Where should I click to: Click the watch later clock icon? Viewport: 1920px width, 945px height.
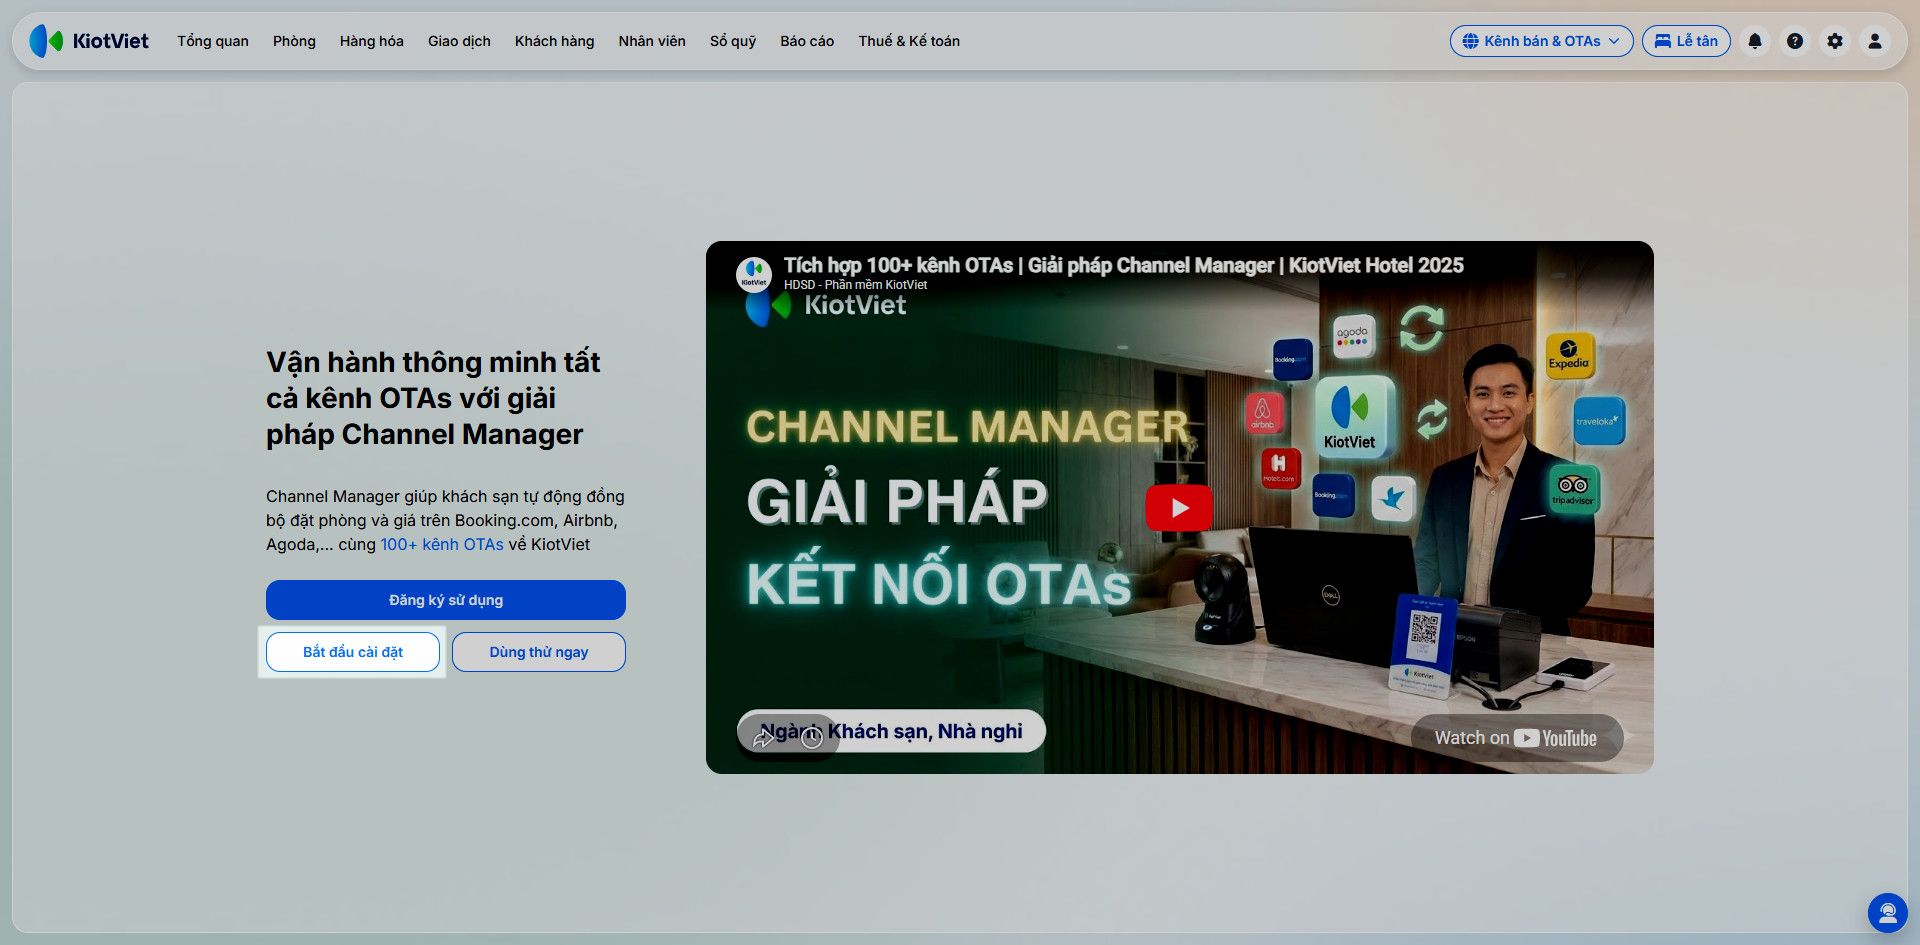[812, 738]
